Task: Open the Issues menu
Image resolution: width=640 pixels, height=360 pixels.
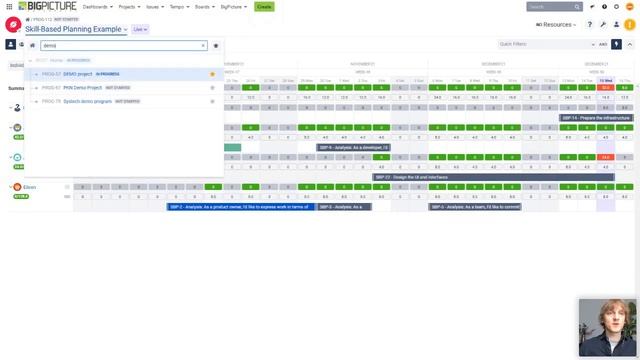Action: click(155, 7)
